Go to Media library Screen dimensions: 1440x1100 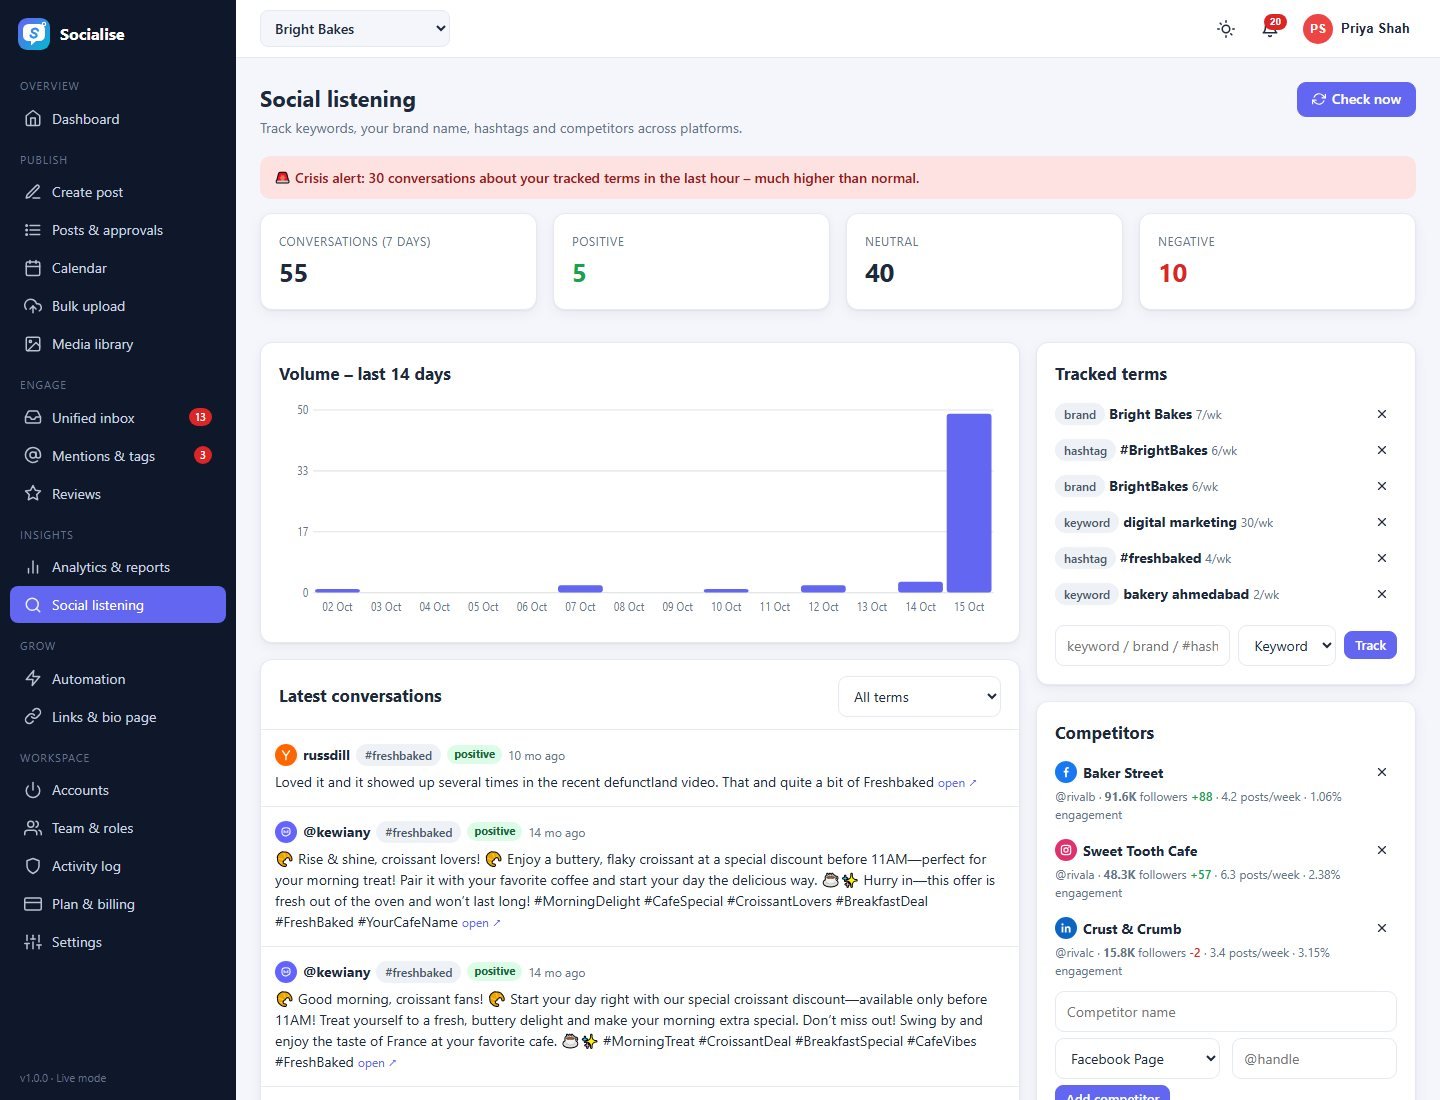pos(118,344)
